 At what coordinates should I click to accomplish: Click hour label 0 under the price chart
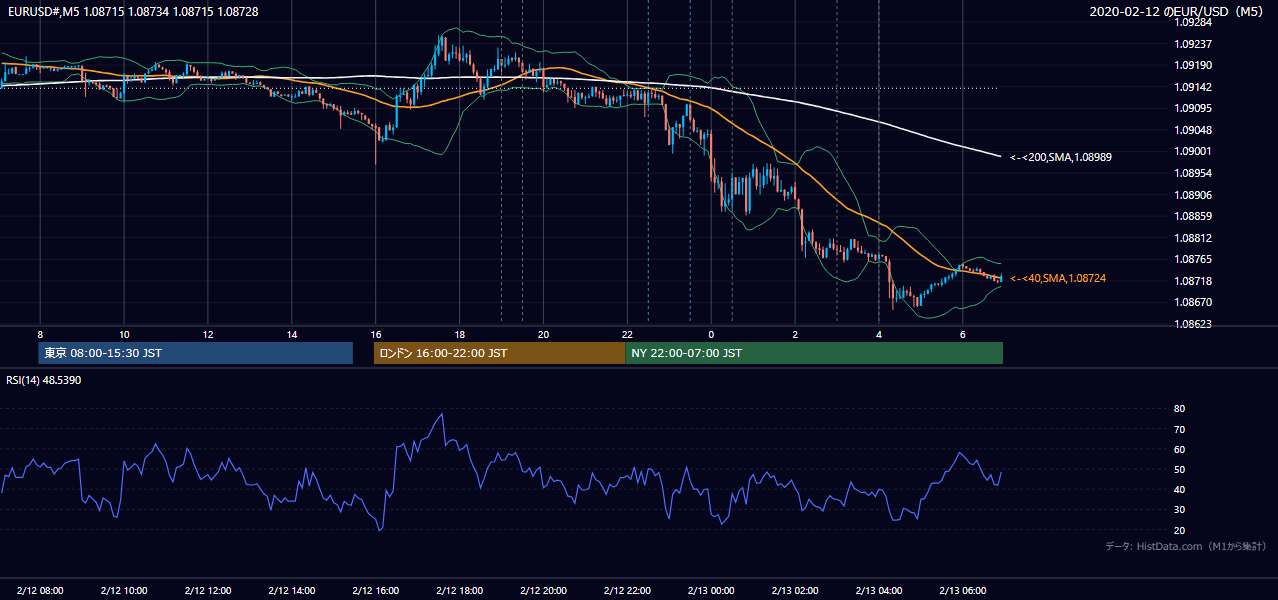pyautogui.click(x=711, y=334)
